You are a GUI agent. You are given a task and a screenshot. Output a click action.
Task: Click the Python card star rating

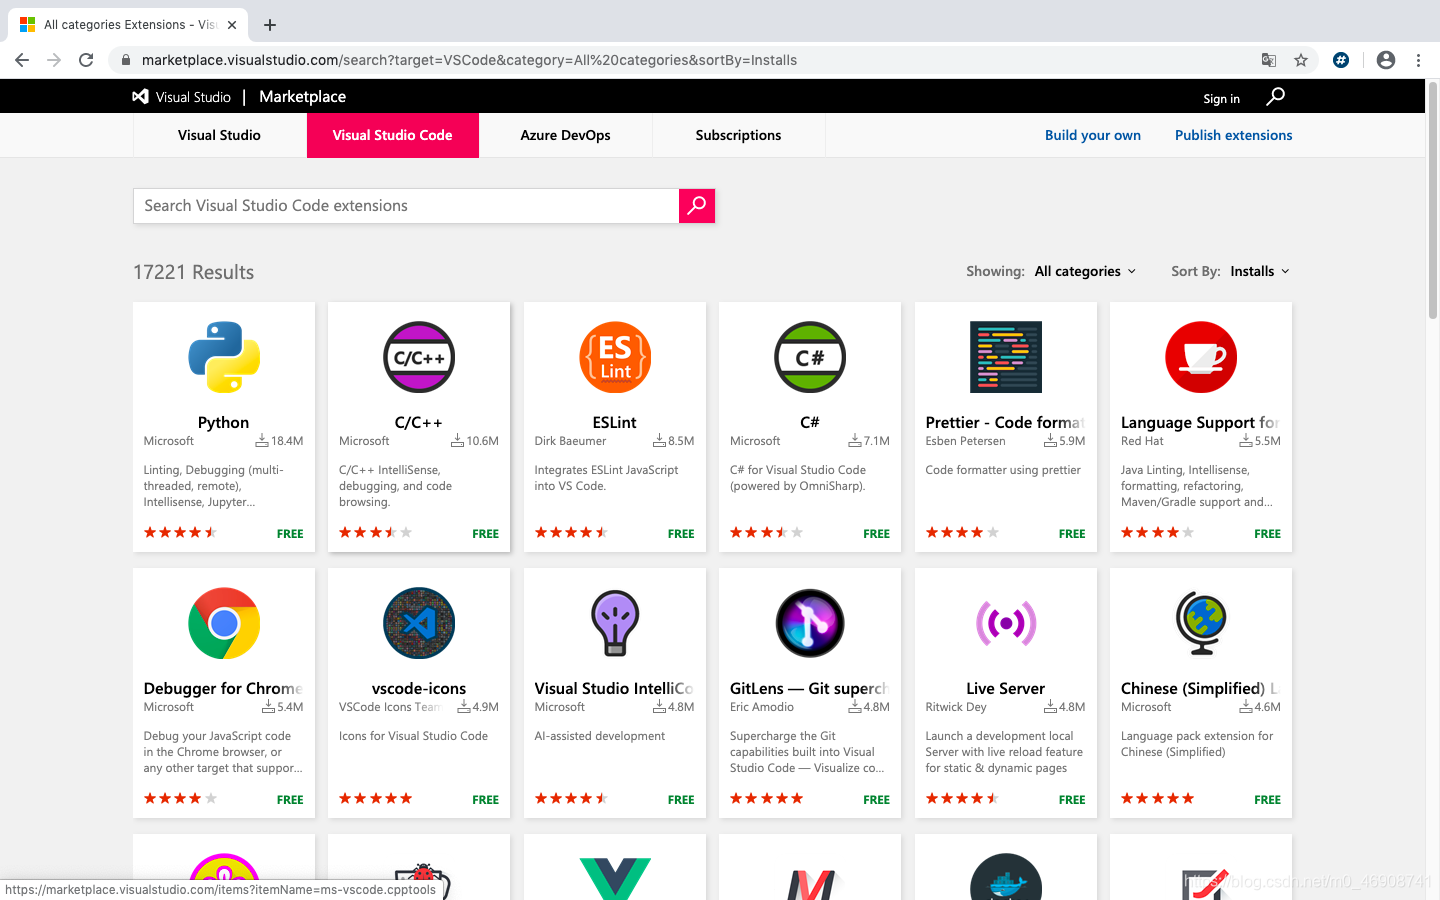(x=181, y=533)
